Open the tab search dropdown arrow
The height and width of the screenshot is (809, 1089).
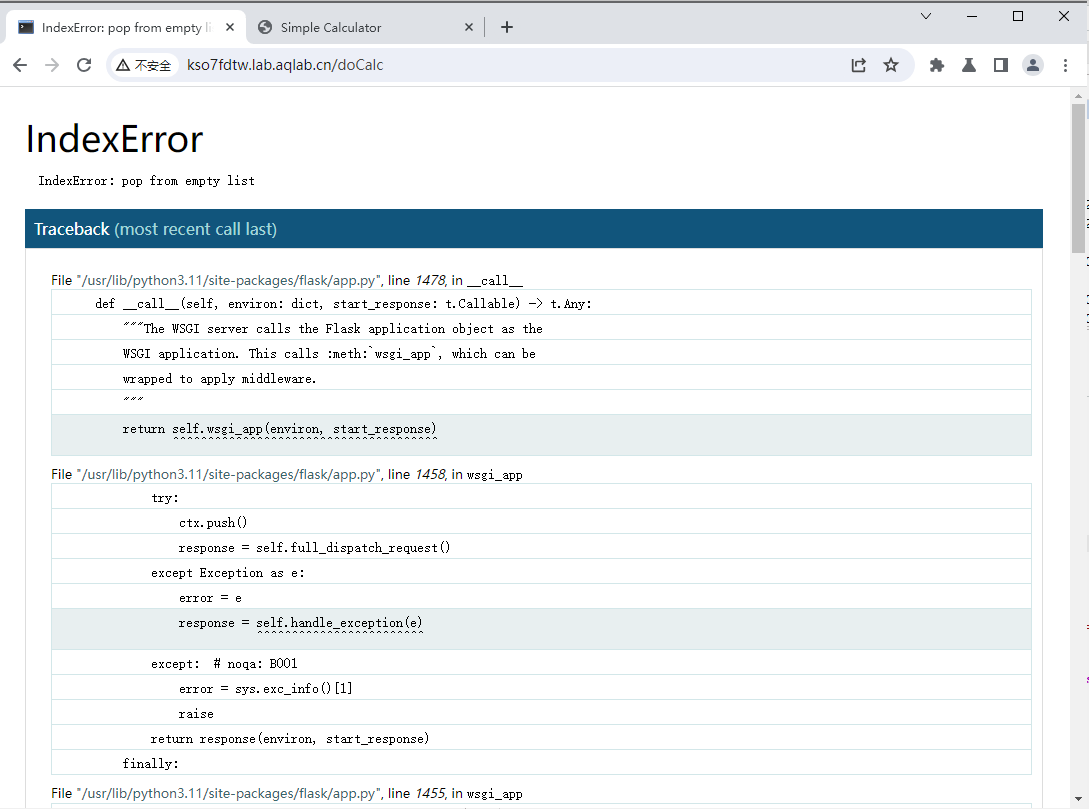(926, 16)
